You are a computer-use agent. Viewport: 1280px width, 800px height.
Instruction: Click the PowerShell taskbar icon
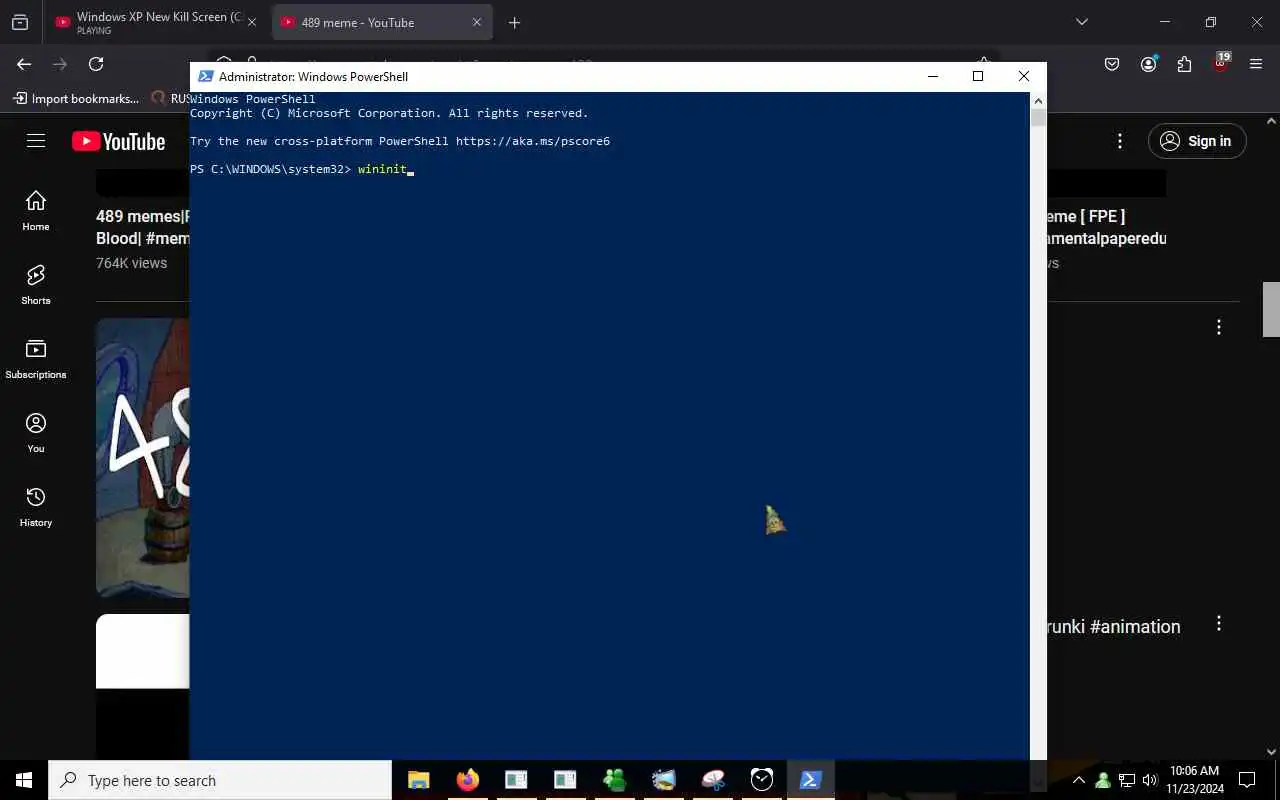pos(810,780)
